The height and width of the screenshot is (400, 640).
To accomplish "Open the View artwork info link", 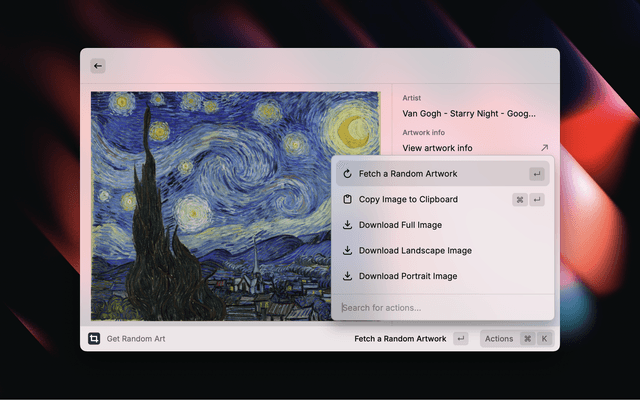I will tap(438, 148).
